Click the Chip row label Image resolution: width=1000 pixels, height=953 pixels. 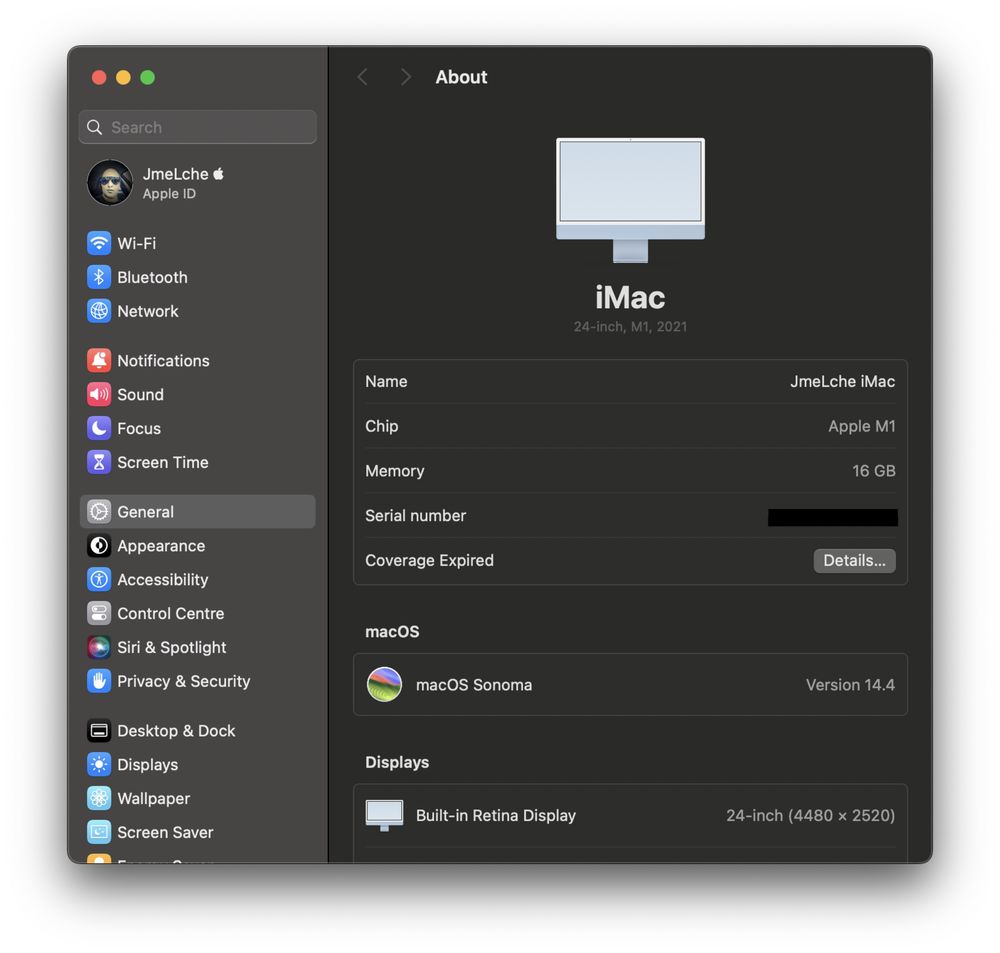pyautogui.click(x=381, y=426)
